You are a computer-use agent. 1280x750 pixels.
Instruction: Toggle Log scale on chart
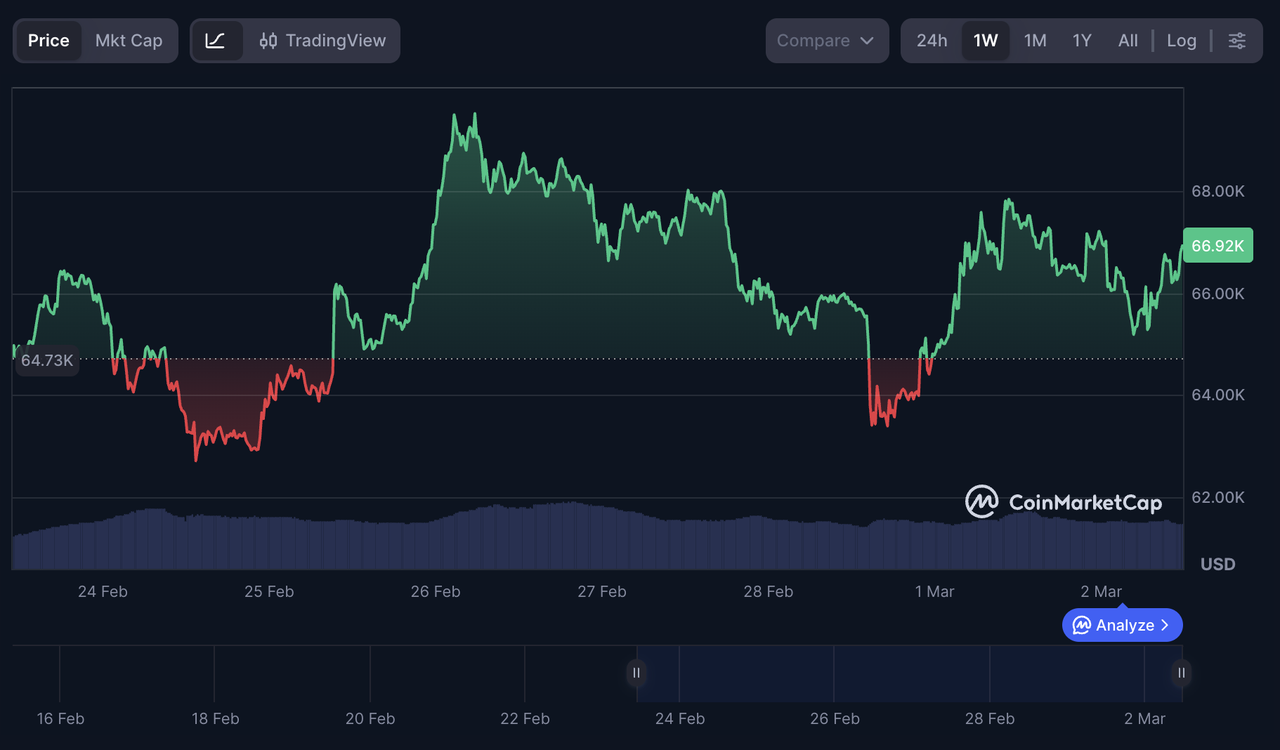tap(1181, 41)
